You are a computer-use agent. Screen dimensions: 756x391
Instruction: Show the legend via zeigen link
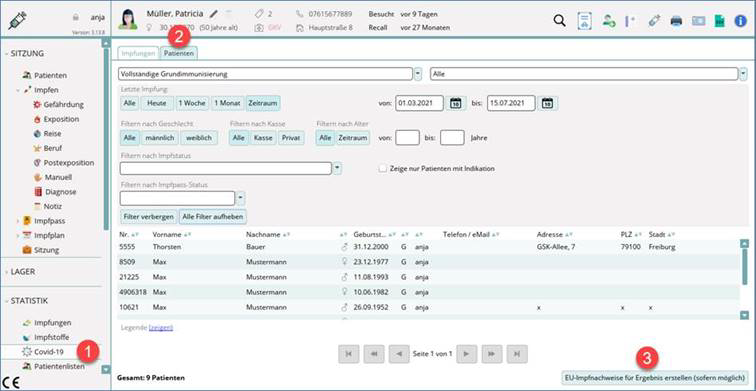pyautogui.click(x=161, y=328)
